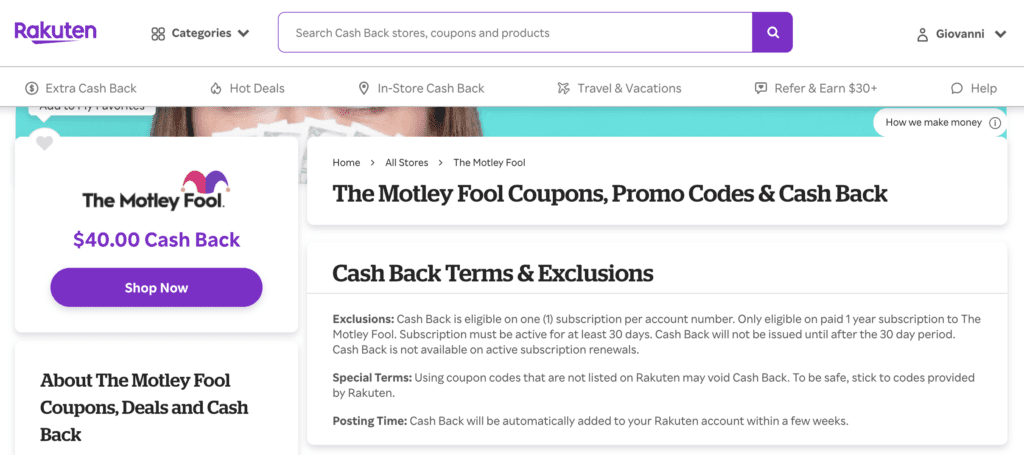
Task: Go to Home breadcrumb link
Action: [x=346, y=162]
